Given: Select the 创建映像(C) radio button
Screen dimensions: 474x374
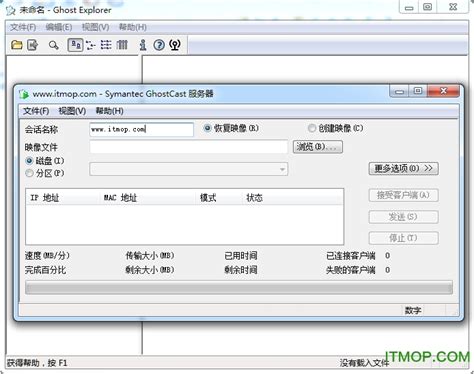Looking at the screenshot, I should point(312,128).
